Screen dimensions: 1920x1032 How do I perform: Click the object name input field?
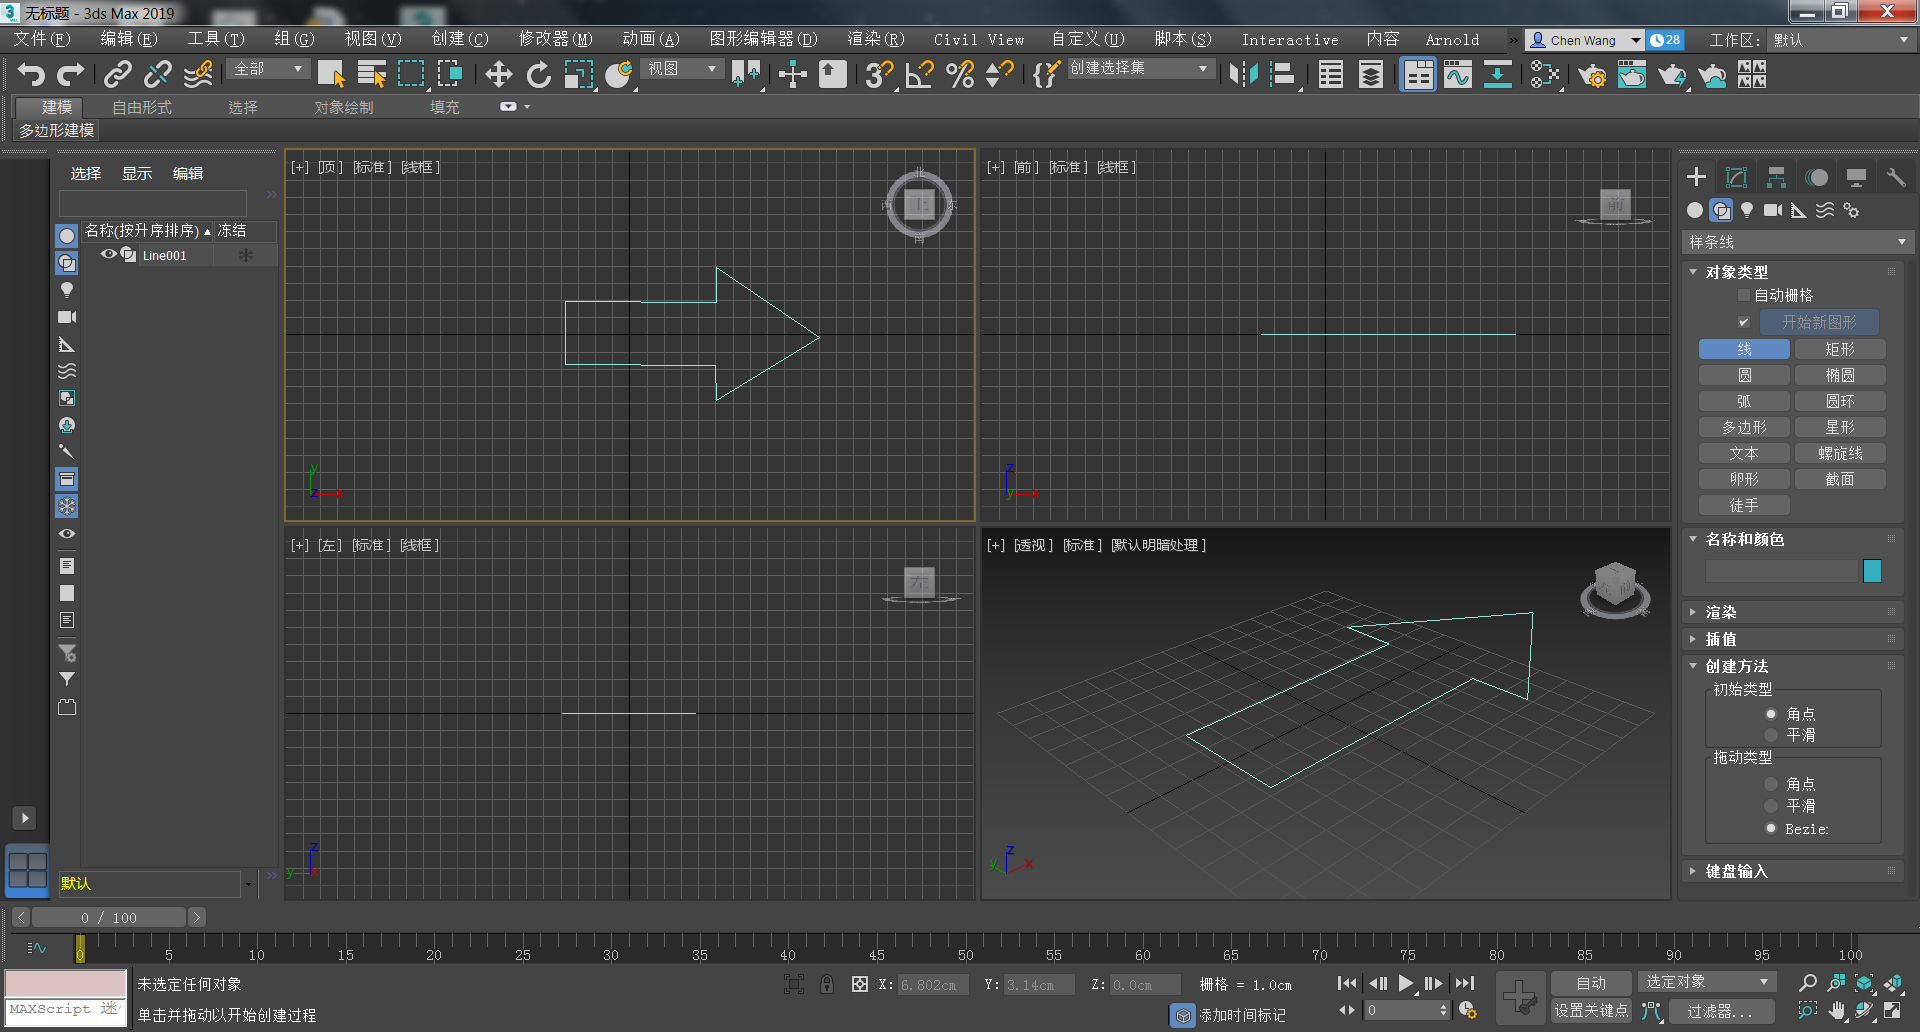[x=1781, y=571]
